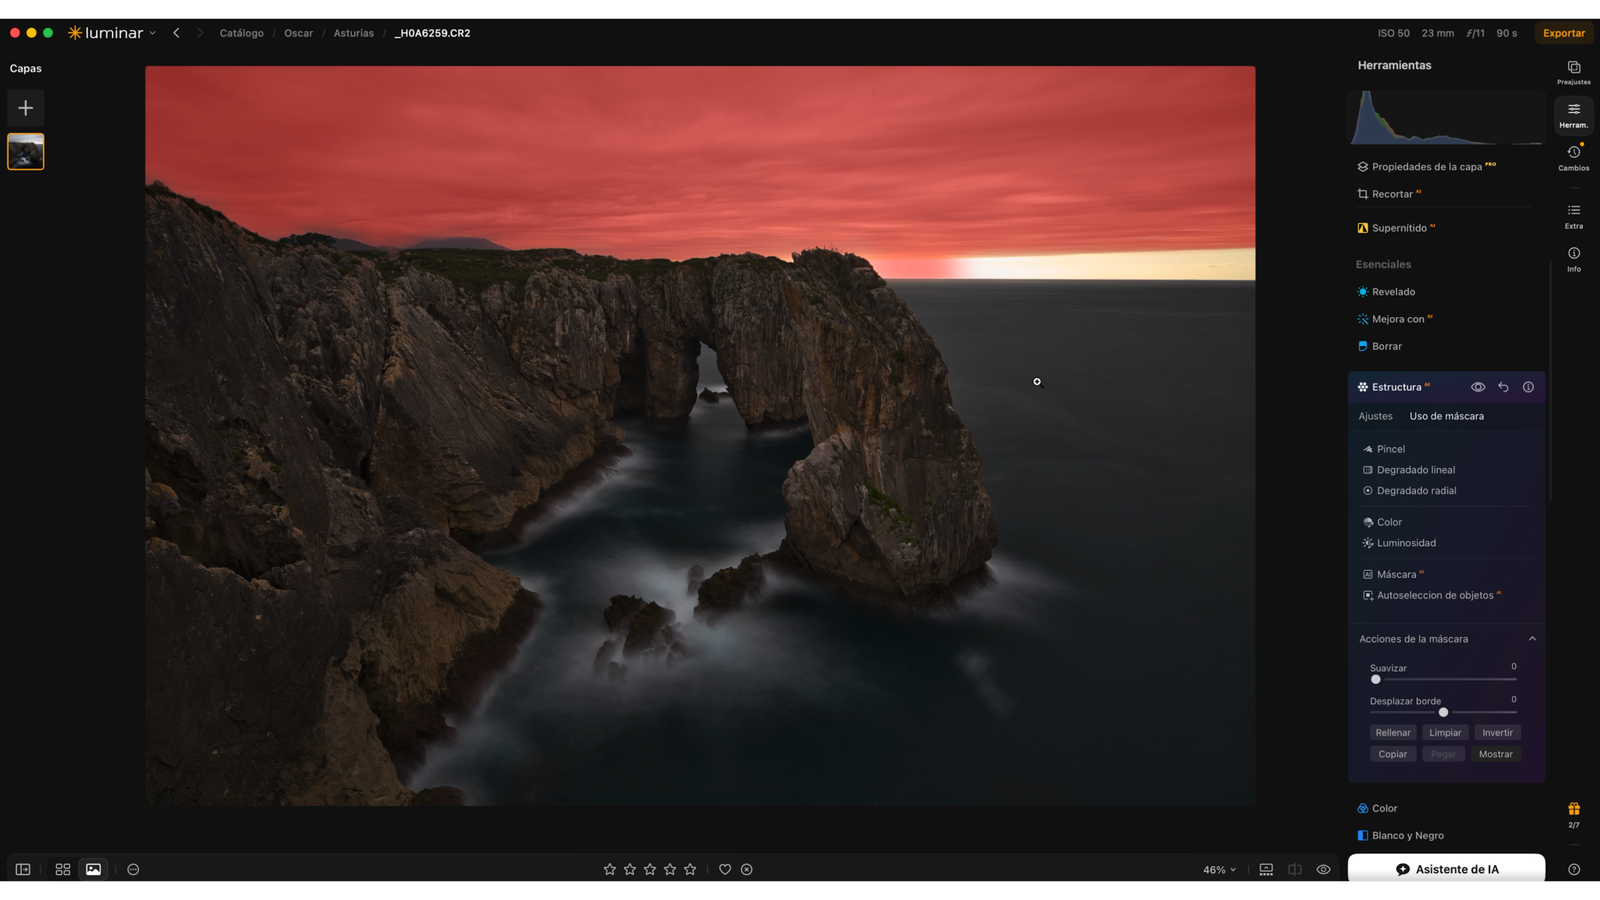Adjust the Desplazar borde slider handle
1600x900 pixels.
pyautogui.click(x=1443, y=712)
